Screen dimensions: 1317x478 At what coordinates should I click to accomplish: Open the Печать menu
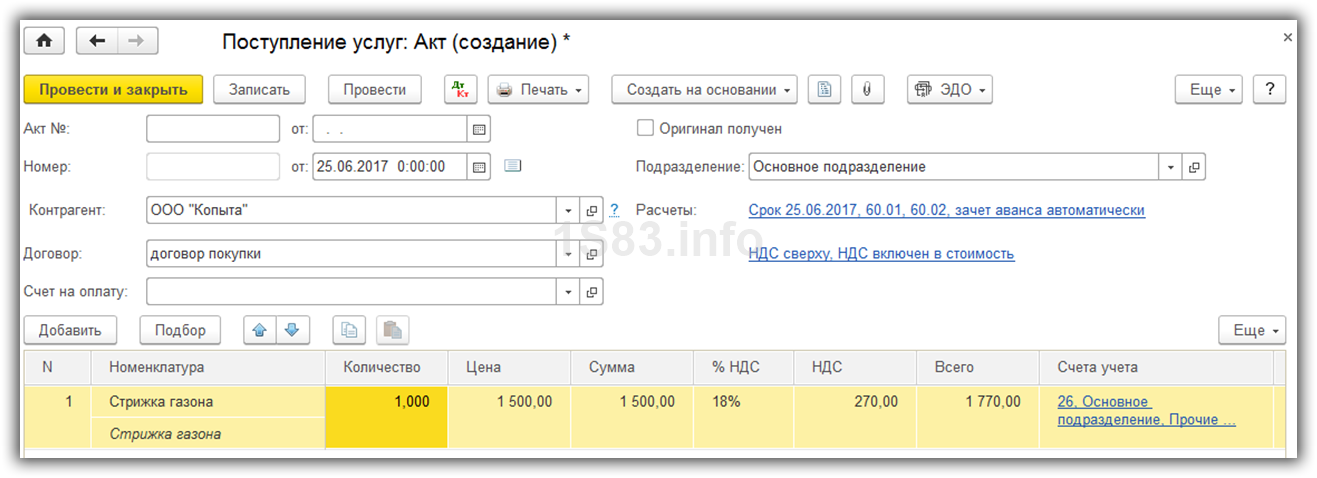click(x=538, y=89)
